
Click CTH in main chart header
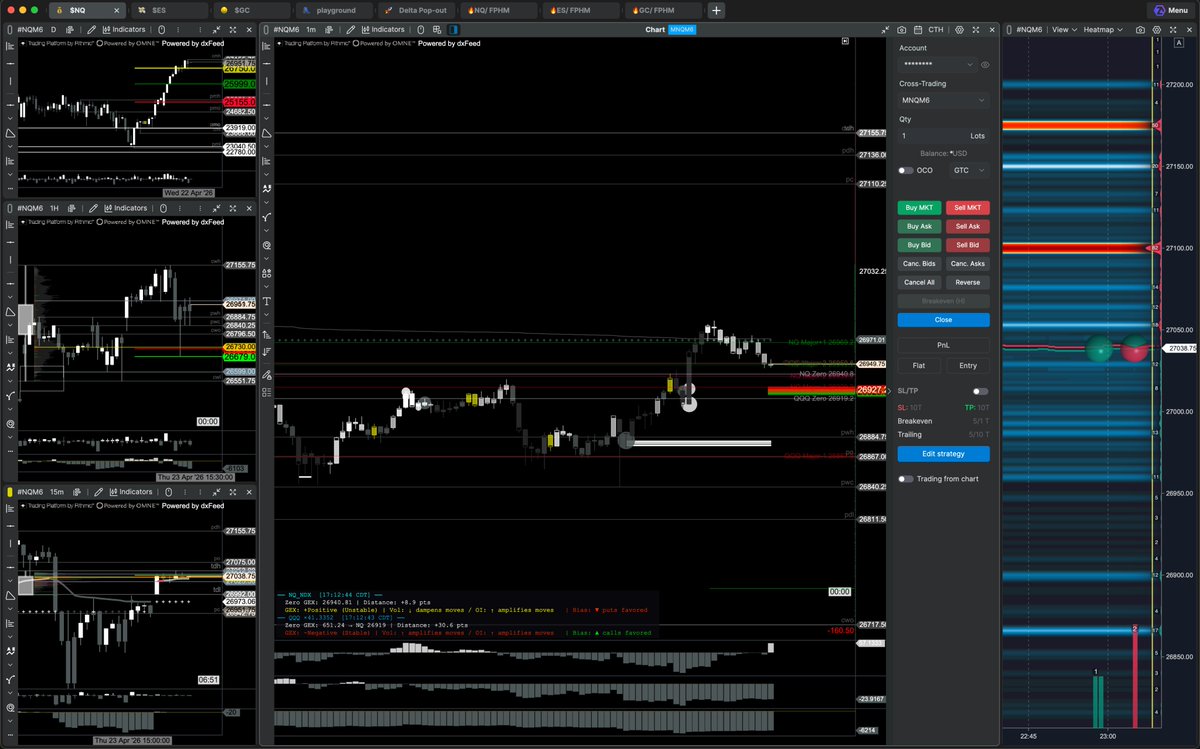(x=934, y=30)
